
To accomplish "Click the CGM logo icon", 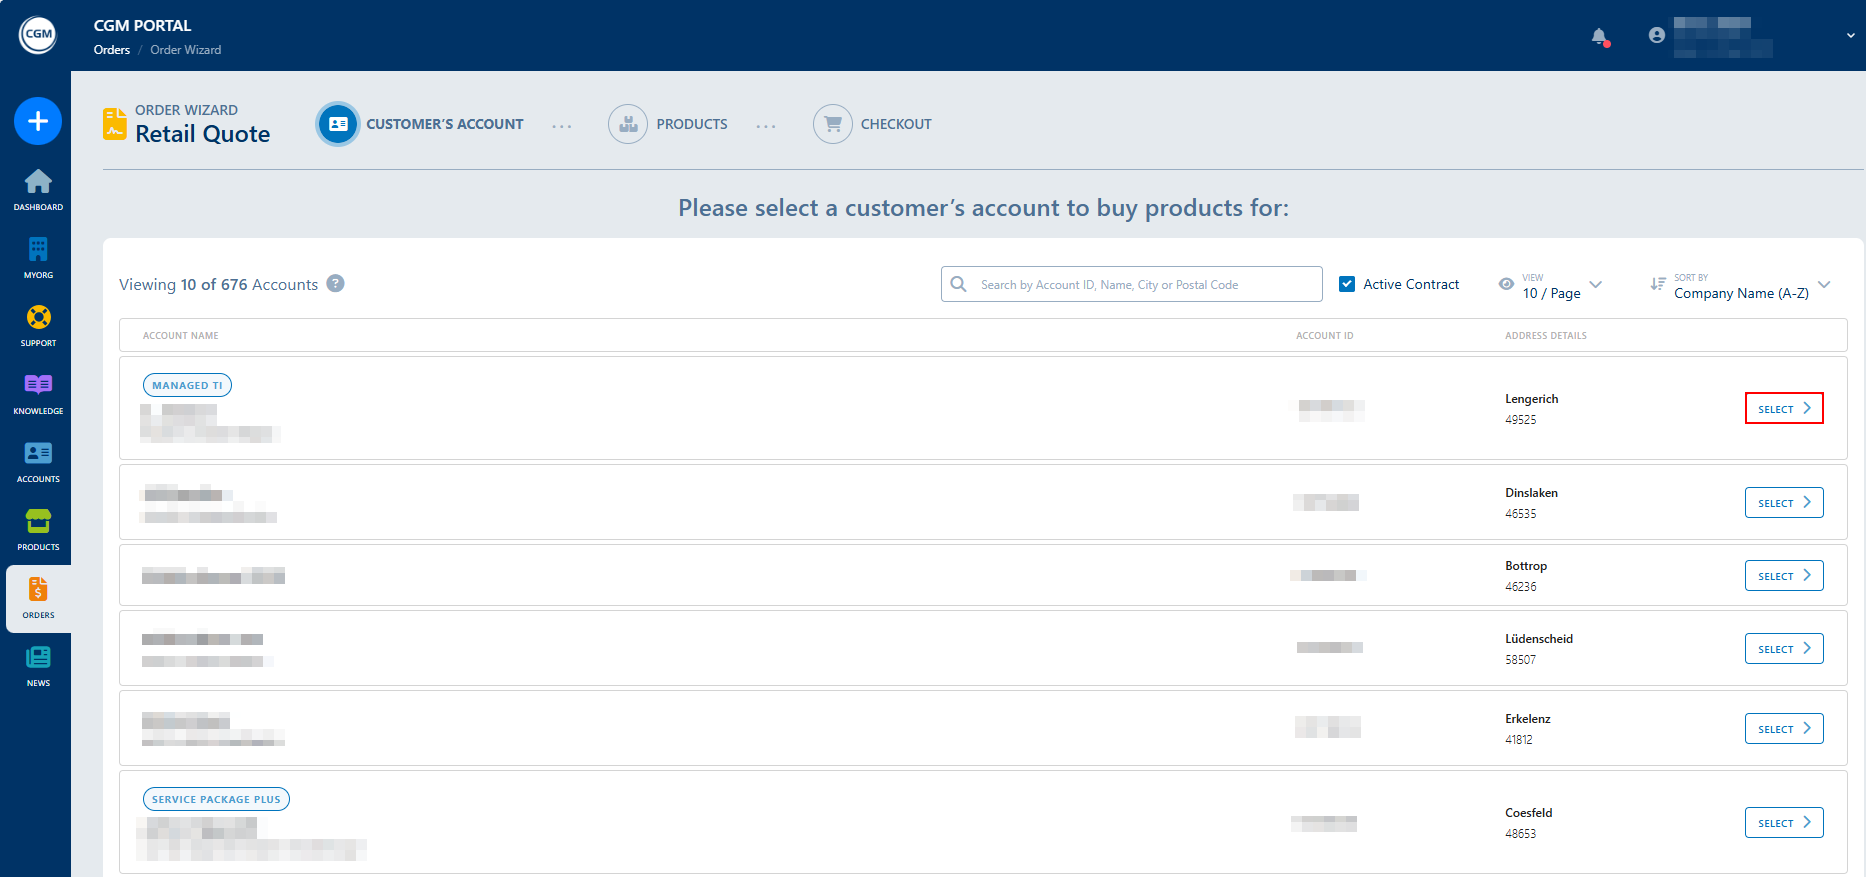I will [38, 35].
